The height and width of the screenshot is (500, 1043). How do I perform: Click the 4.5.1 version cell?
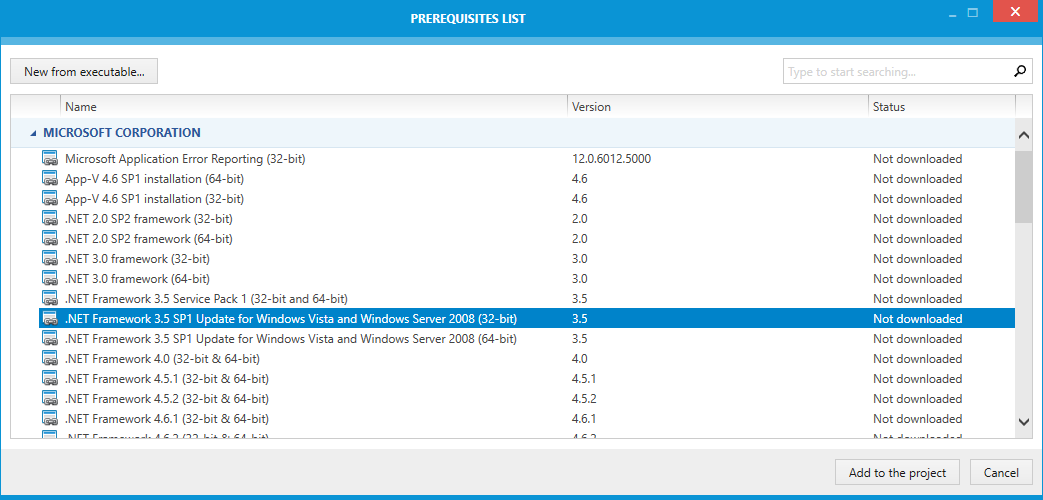click(584, 378)
